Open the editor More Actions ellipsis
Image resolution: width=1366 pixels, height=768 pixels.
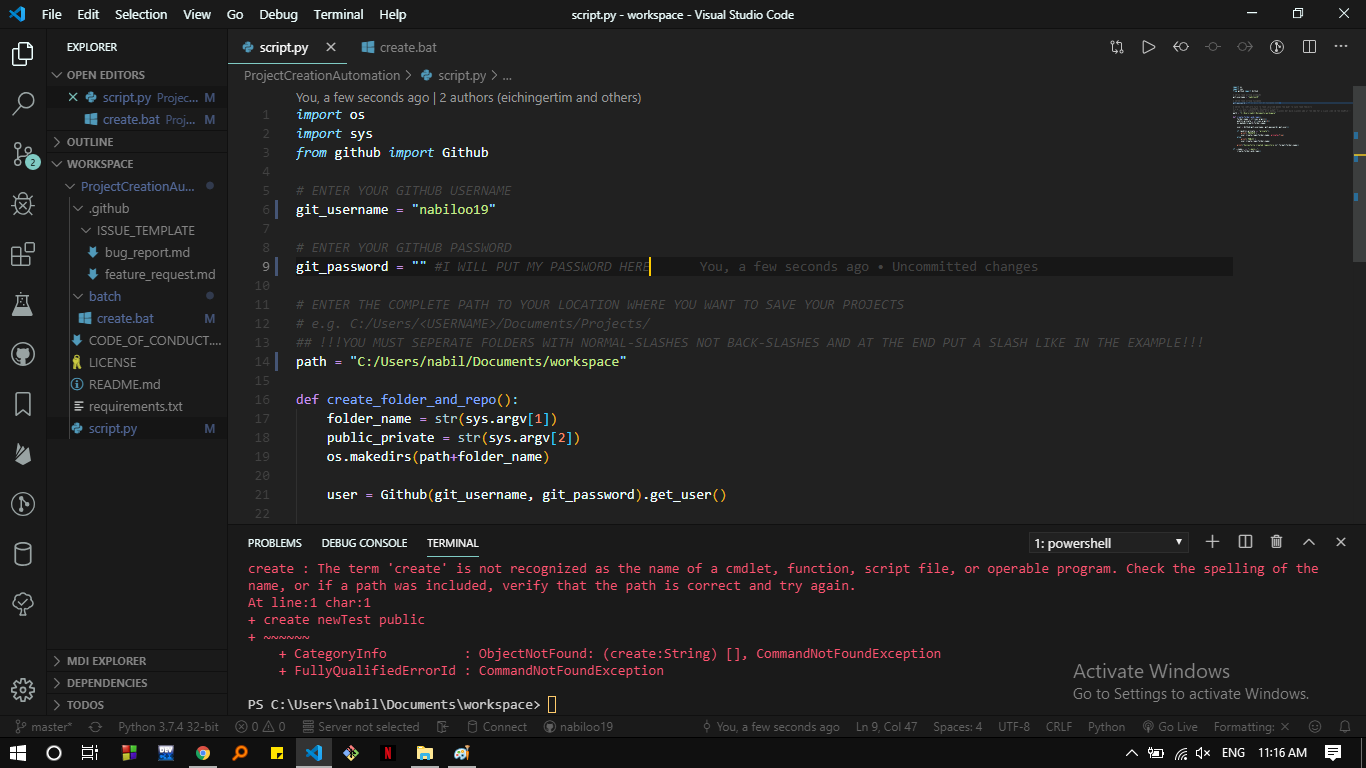1341,47
